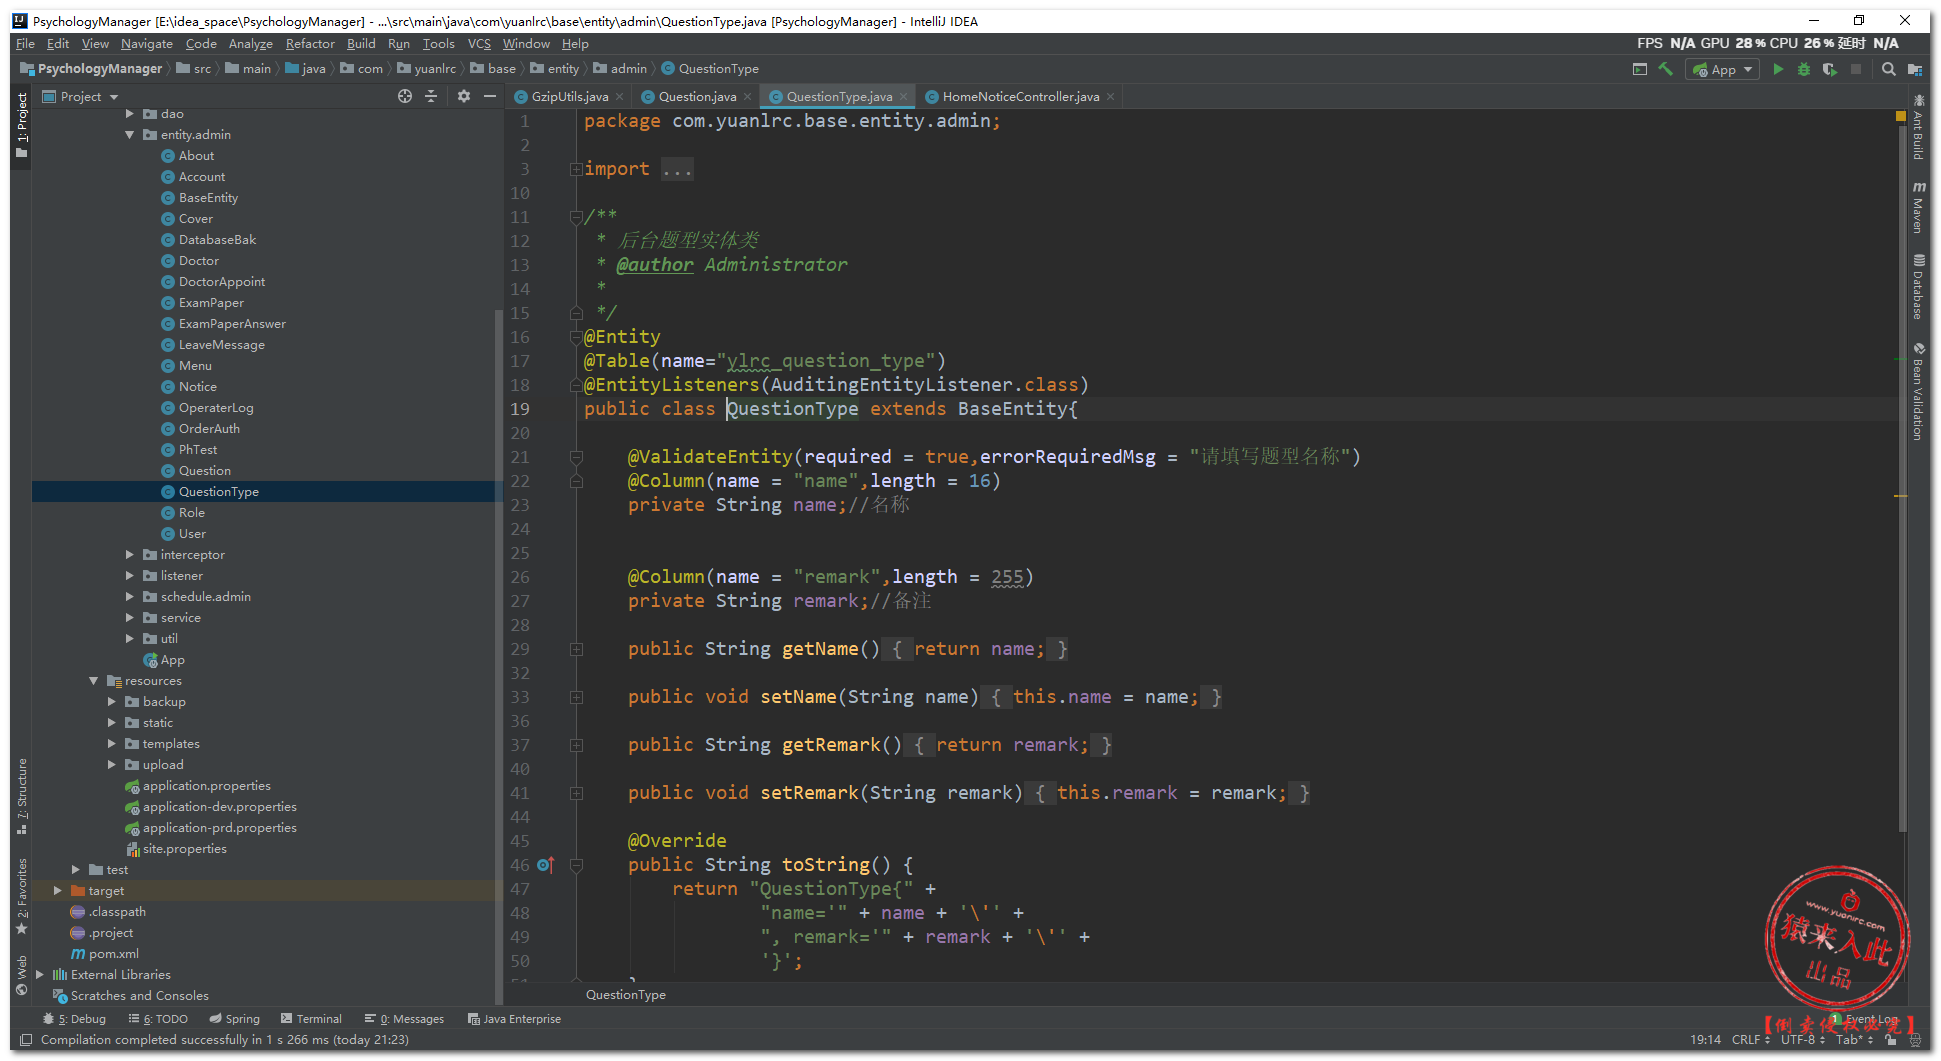Screen dimensions: 1941x1061
Task: Open the Bean Validation side panel
Action: pos(1918,392)
